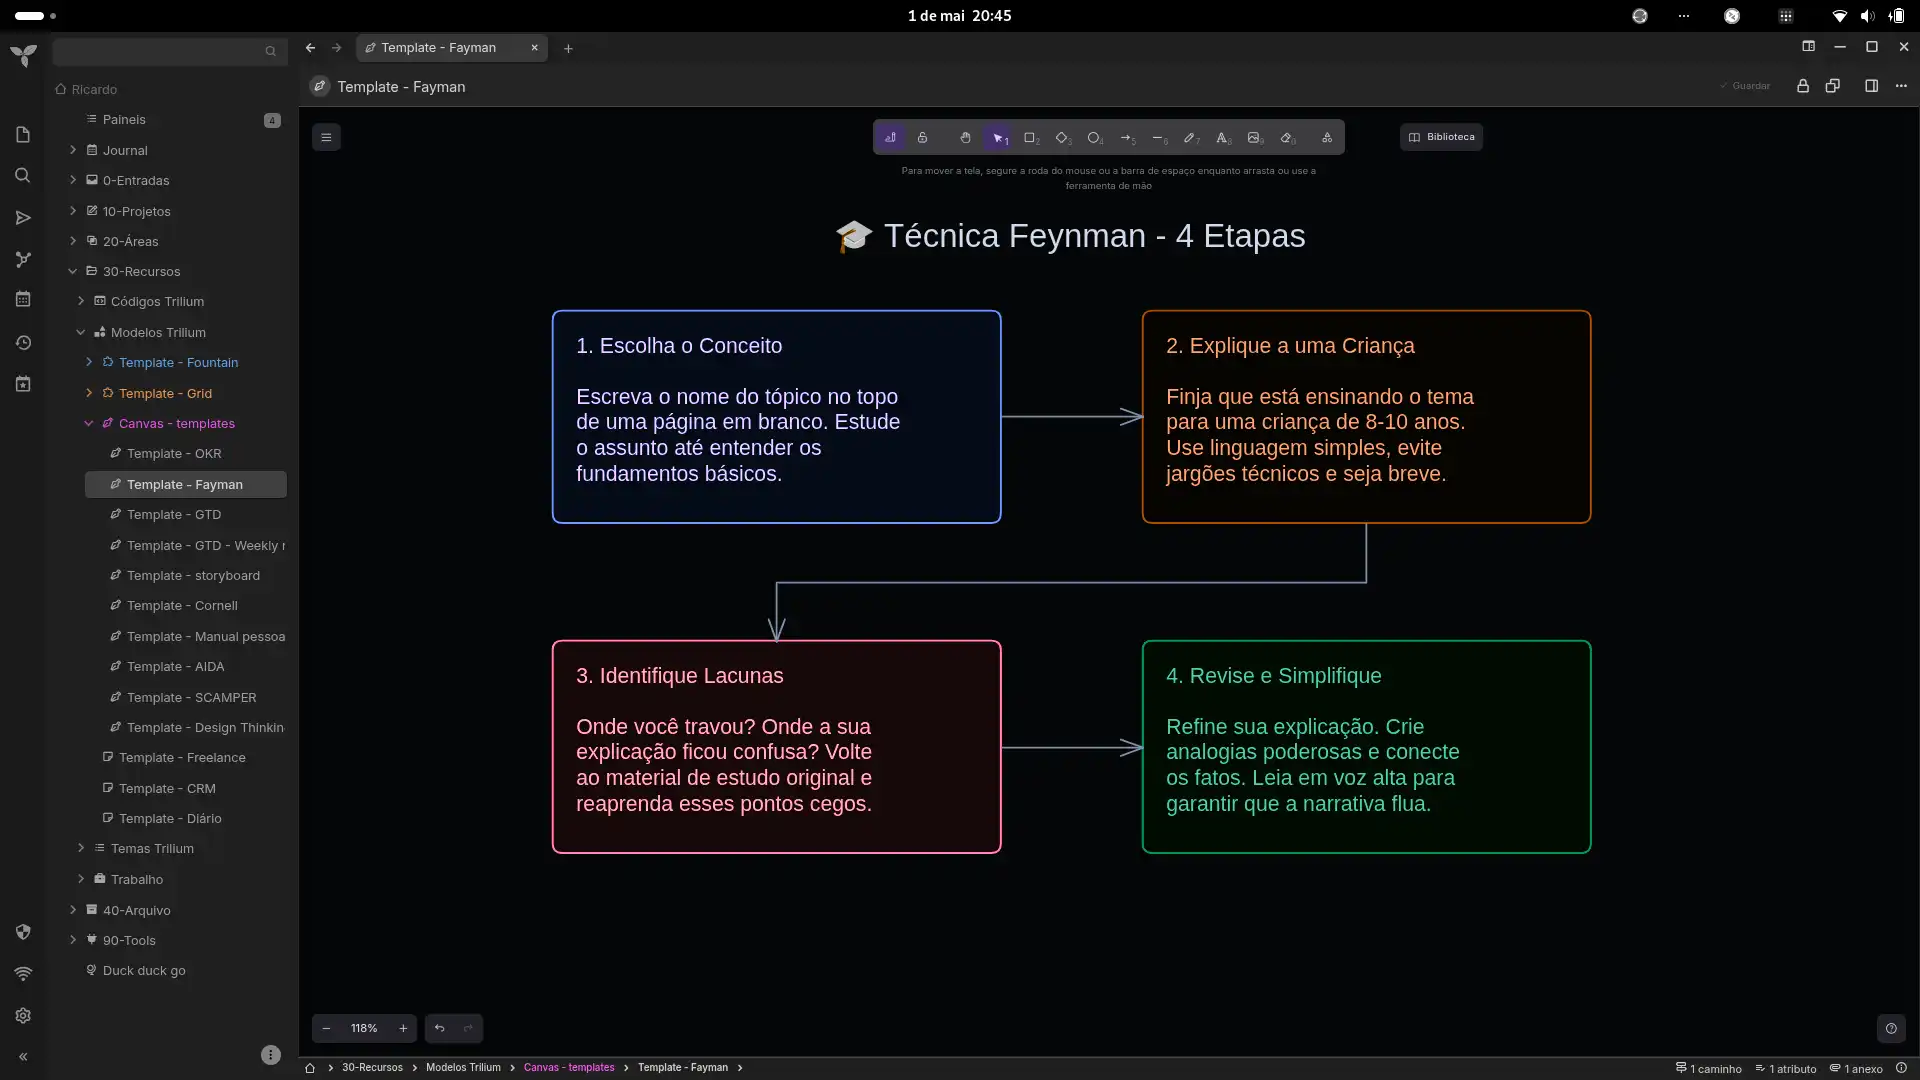Screen dimensions: 1920x1080
Task: Open new note launcher icon
Action: [23, 135]
